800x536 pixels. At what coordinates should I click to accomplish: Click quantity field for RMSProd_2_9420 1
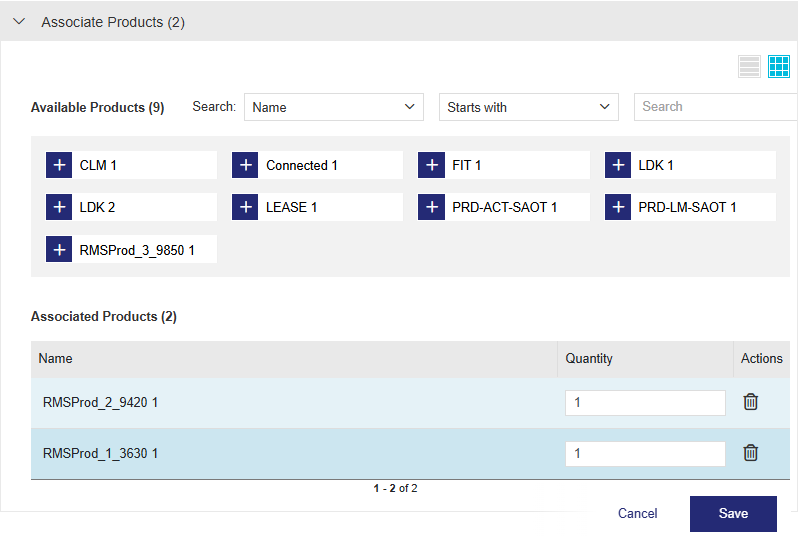point(645,402)
